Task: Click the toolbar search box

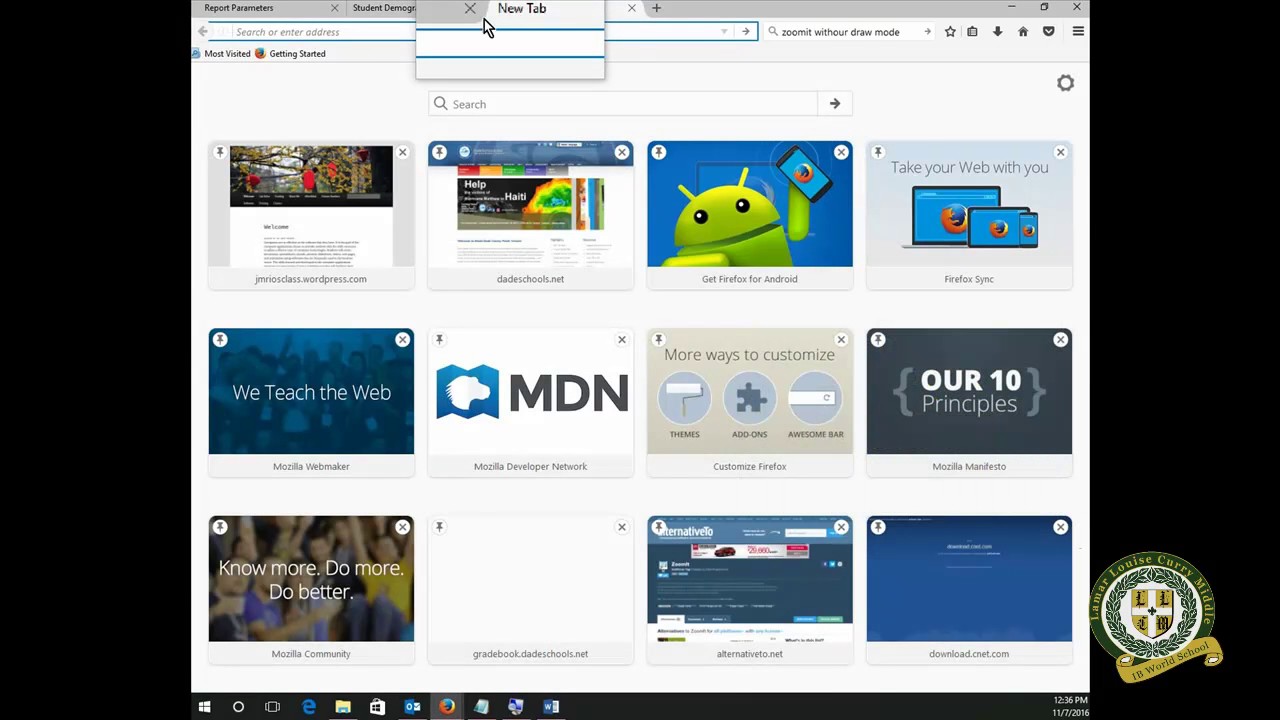Action: (850, 32)
